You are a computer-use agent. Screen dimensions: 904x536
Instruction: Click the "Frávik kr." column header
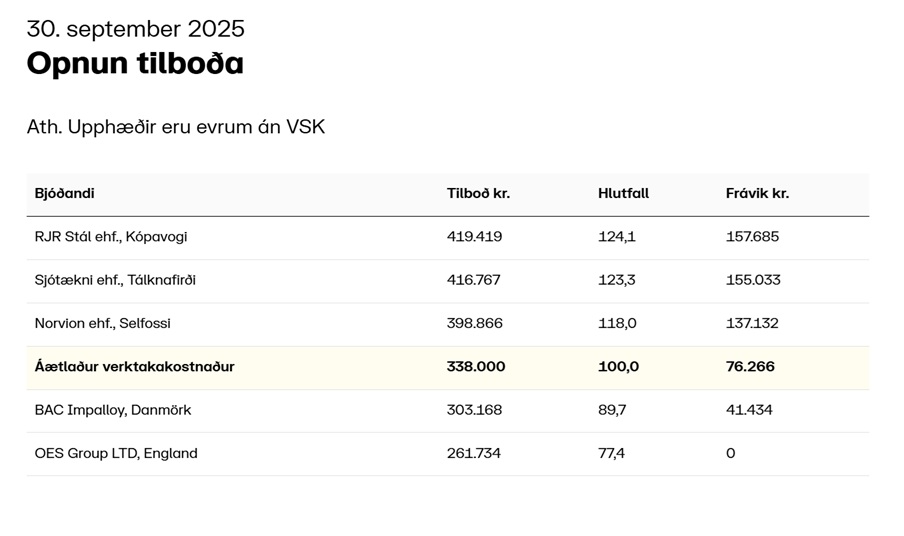tap(757, 193)
